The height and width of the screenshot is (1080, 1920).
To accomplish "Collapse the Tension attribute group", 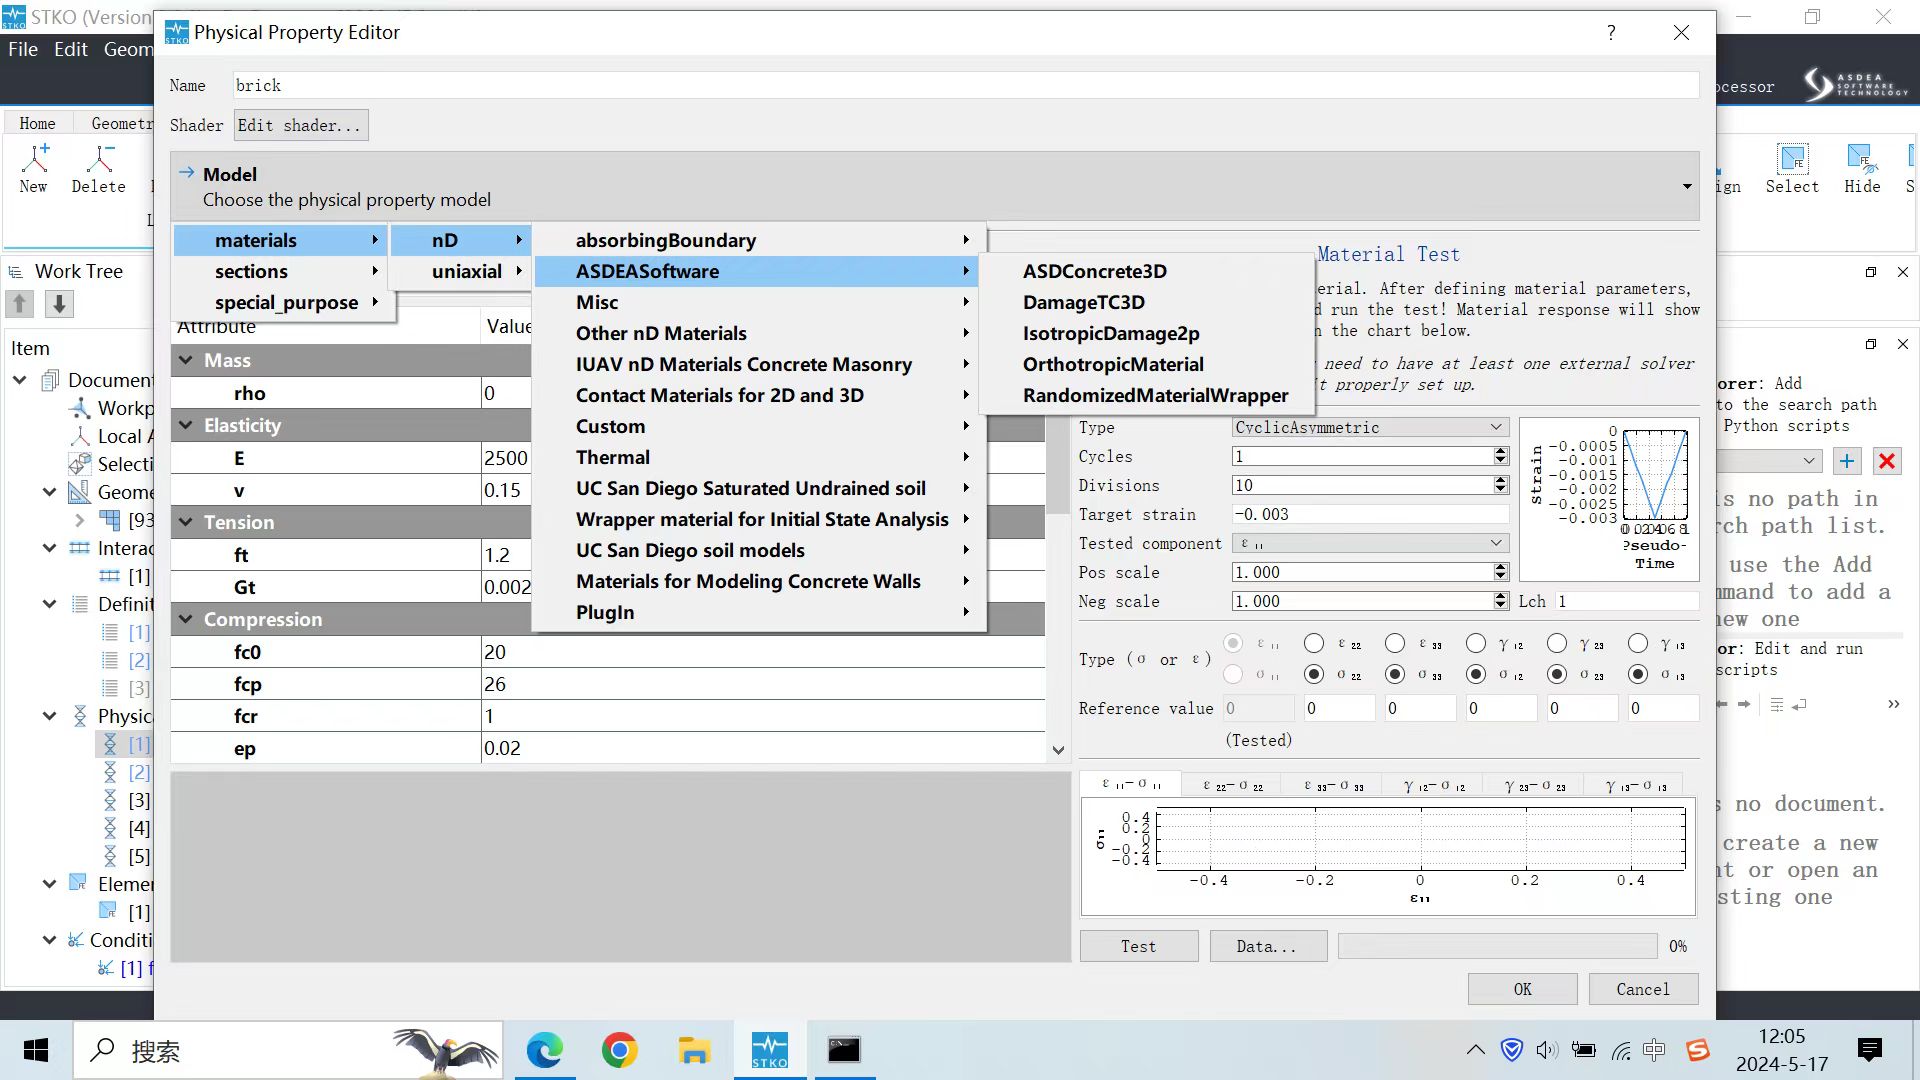I will click(186, 522).
